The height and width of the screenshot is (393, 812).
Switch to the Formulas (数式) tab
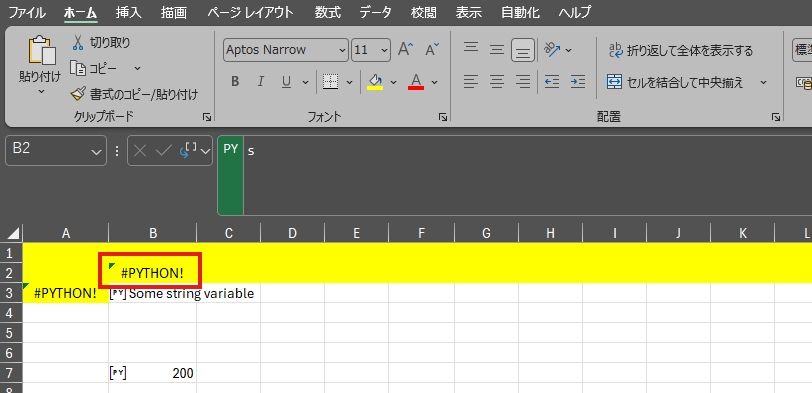327,12
